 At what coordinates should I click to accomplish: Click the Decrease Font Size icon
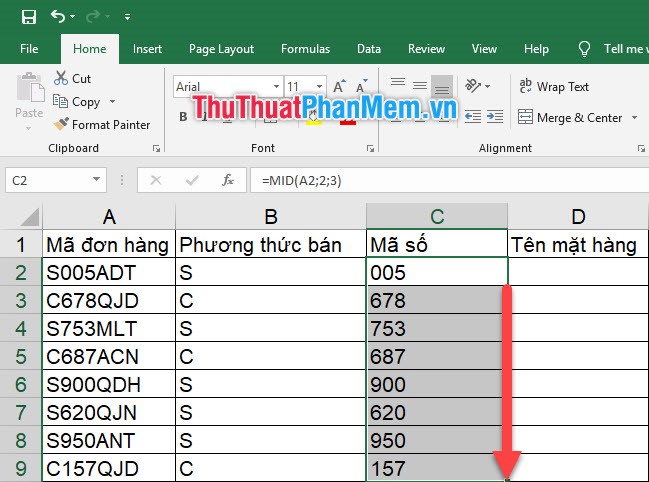361,86
